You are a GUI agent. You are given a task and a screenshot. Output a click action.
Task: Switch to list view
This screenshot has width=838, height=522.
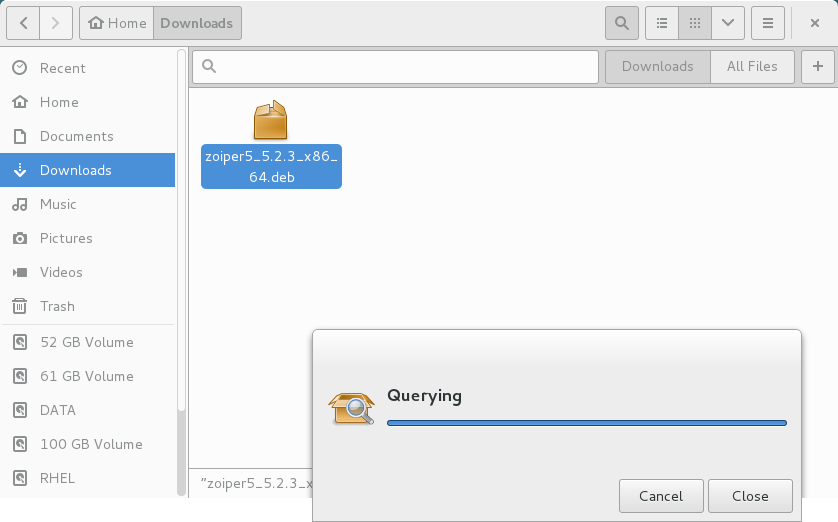[661, 22]
